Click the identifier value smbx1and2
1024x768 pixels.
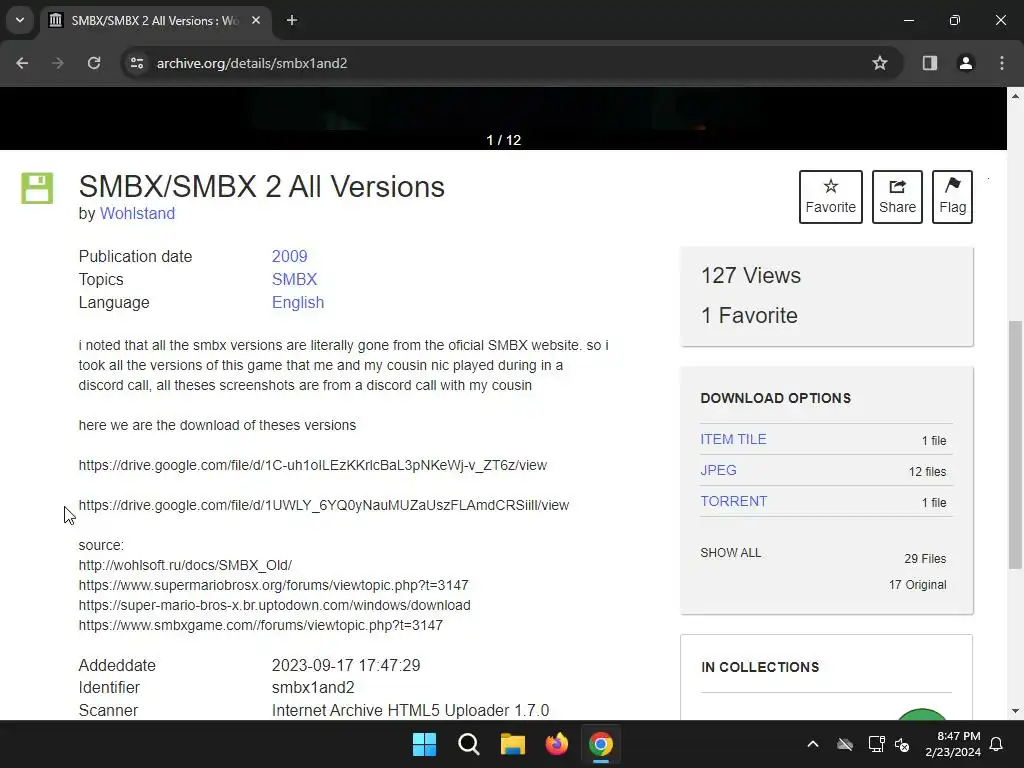point(313,687)
